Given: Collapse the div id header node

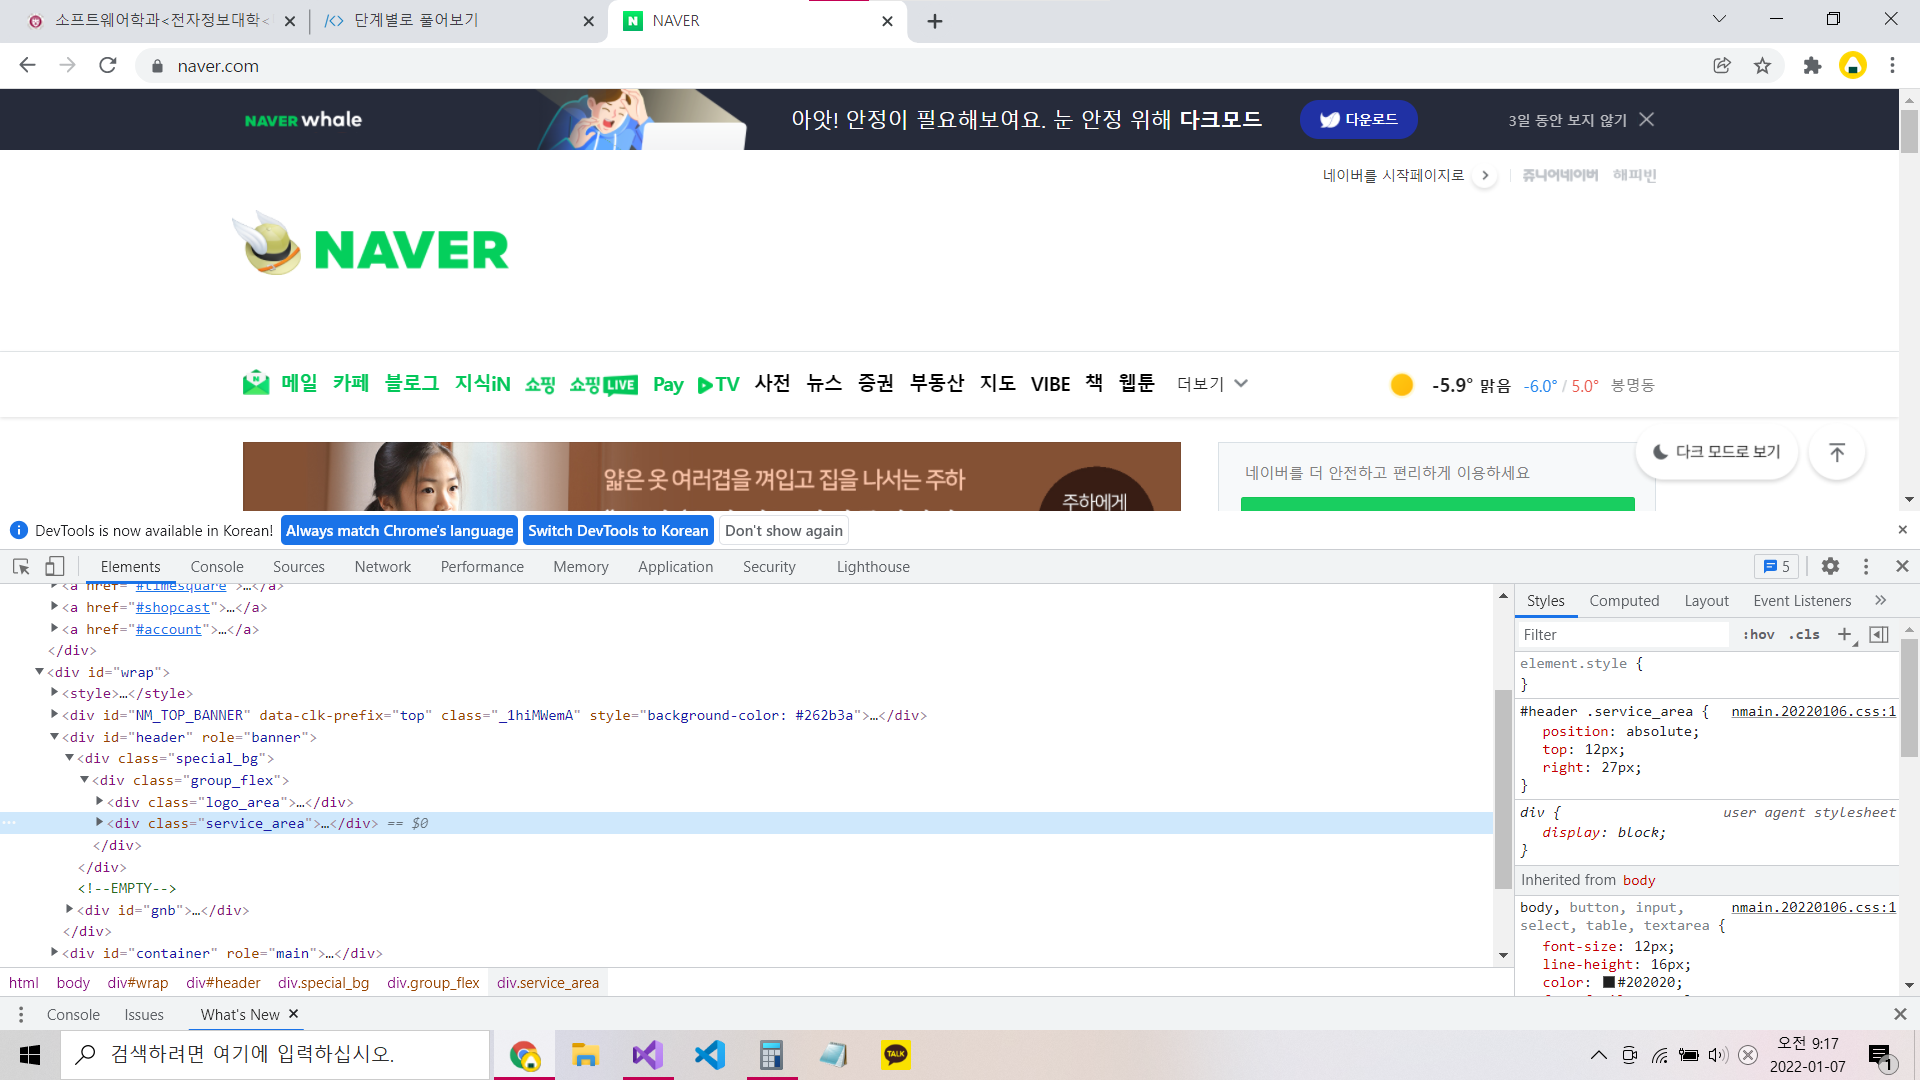Looking at the screenshot, I should pos(54,736).
